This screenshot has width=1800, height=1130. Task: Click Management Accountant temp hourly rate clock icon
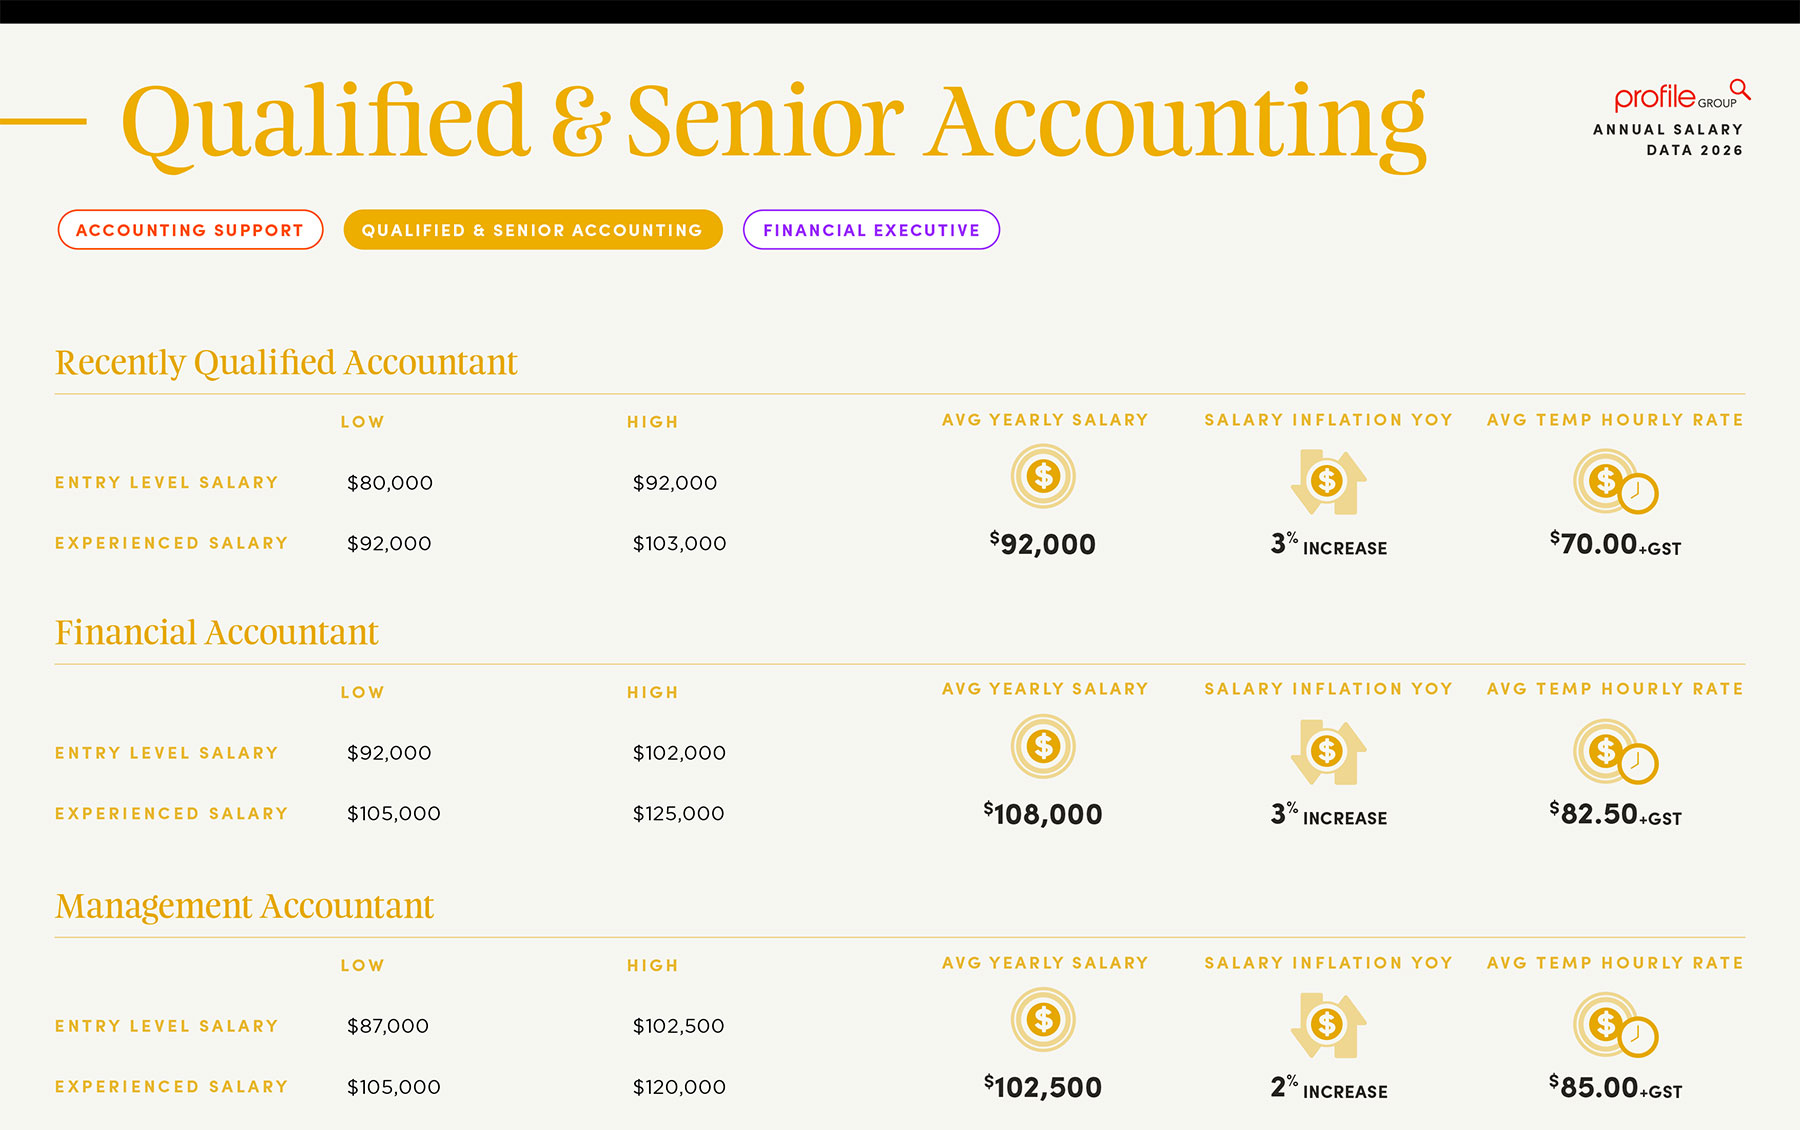[1615, 1025]
